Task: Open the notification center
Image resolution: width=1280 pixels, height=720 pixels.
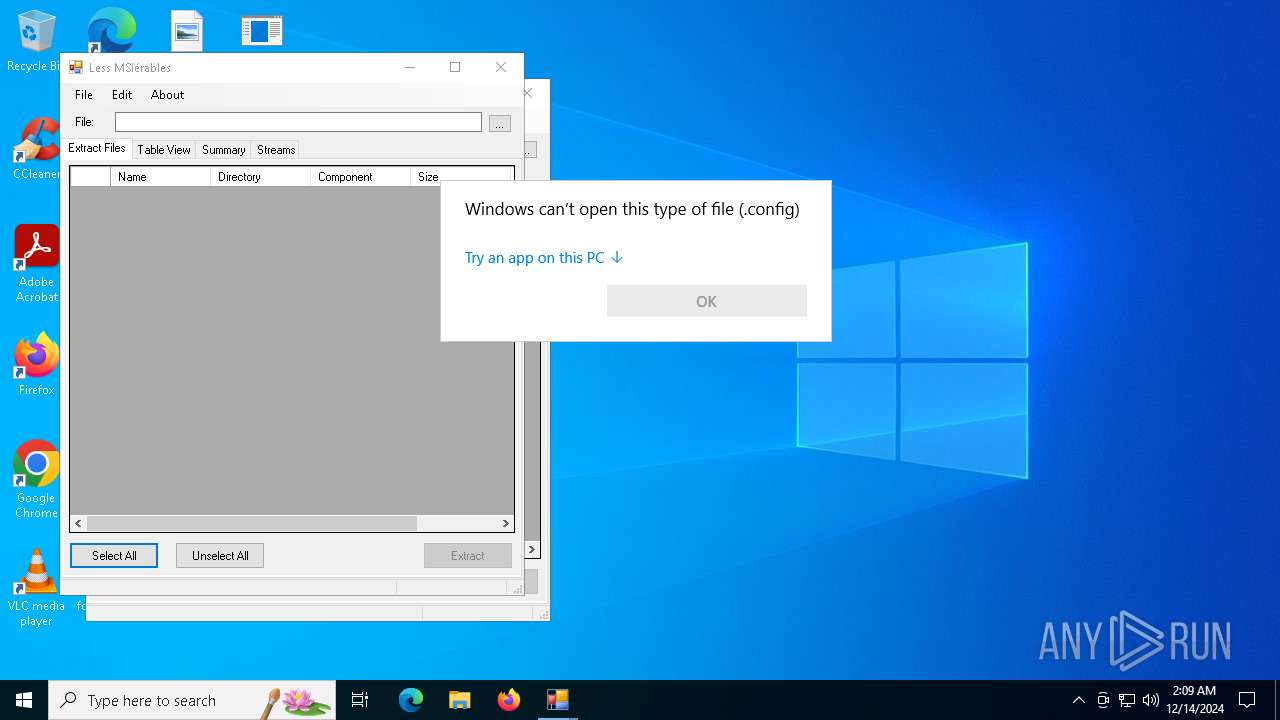Action: point(1247,700)
